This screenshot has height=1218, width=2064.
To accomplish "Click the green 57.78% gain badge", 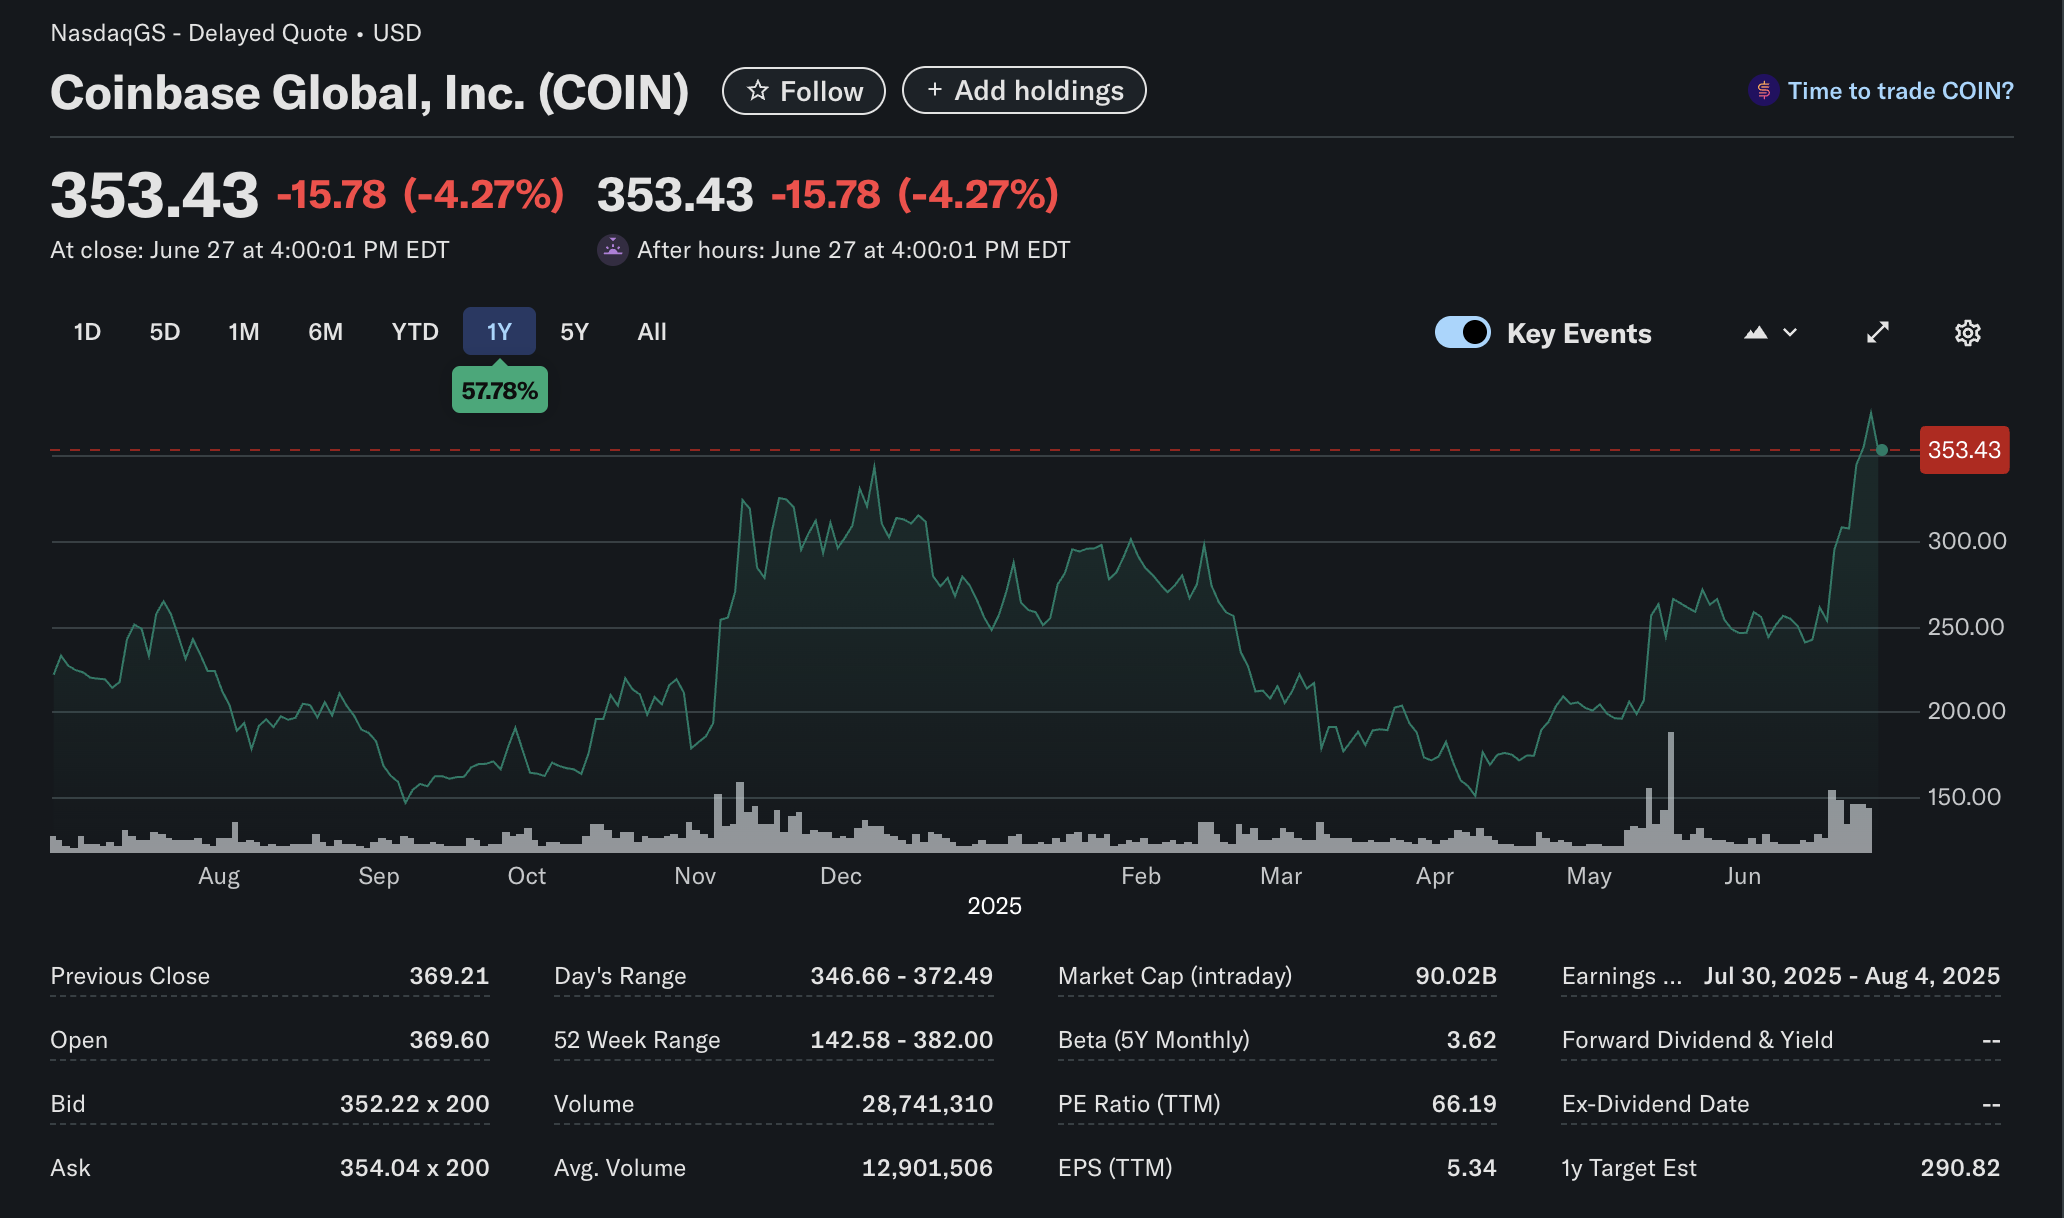I will (499, 389).
